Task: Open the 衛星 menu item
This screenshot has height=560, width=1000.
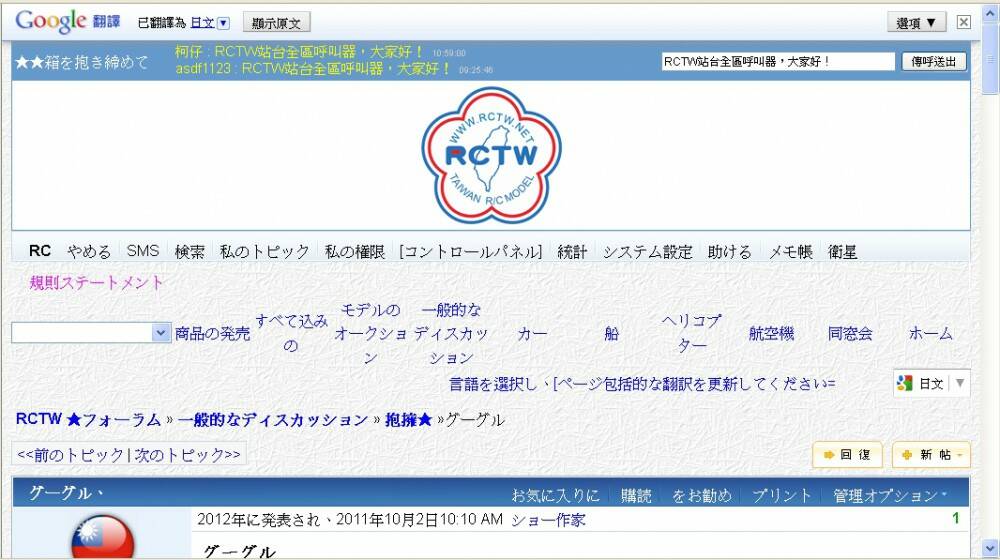Action: 842,252
